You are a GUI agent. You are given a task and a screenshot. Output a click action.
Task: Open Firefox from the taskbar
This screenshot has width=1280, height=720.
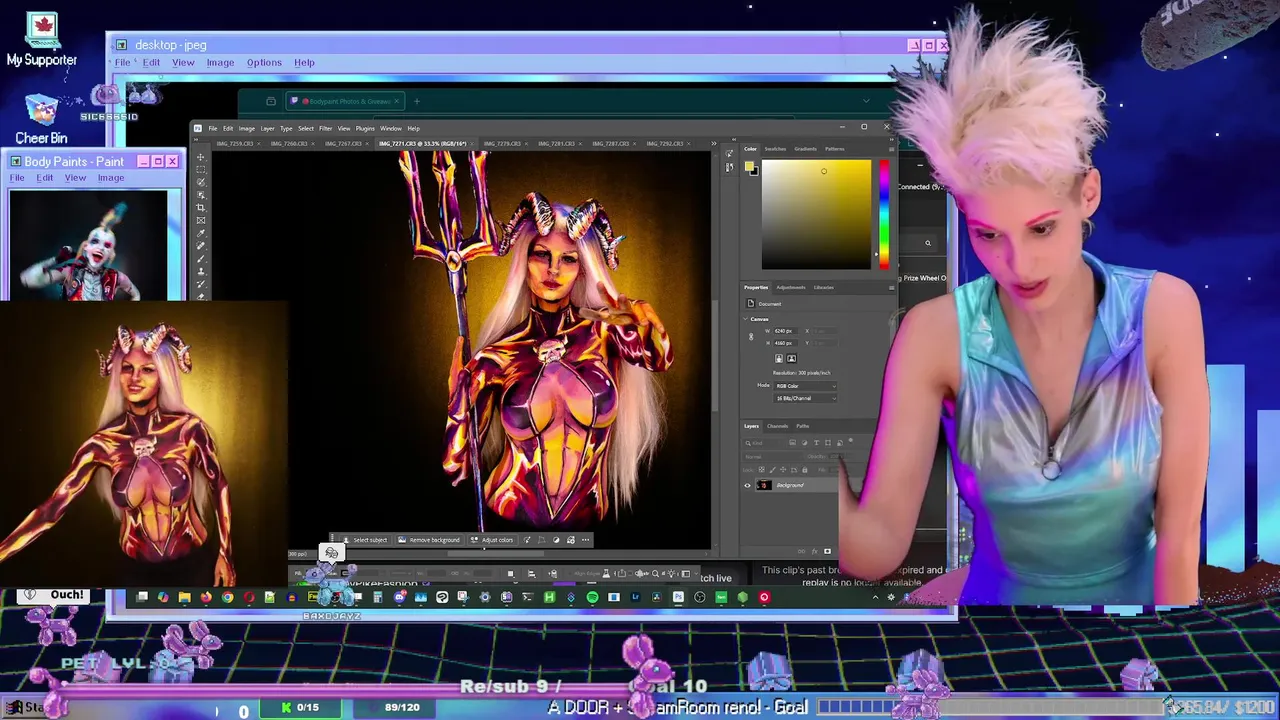pyautogui.click(x=206, y=597)
